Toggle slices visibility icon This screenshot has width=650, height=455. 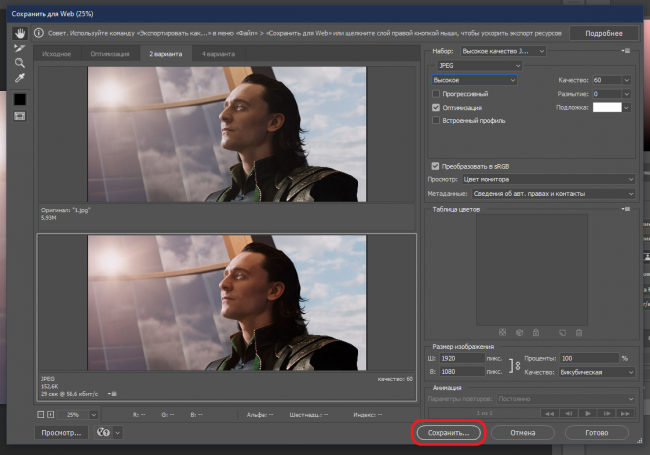point(19,116)
